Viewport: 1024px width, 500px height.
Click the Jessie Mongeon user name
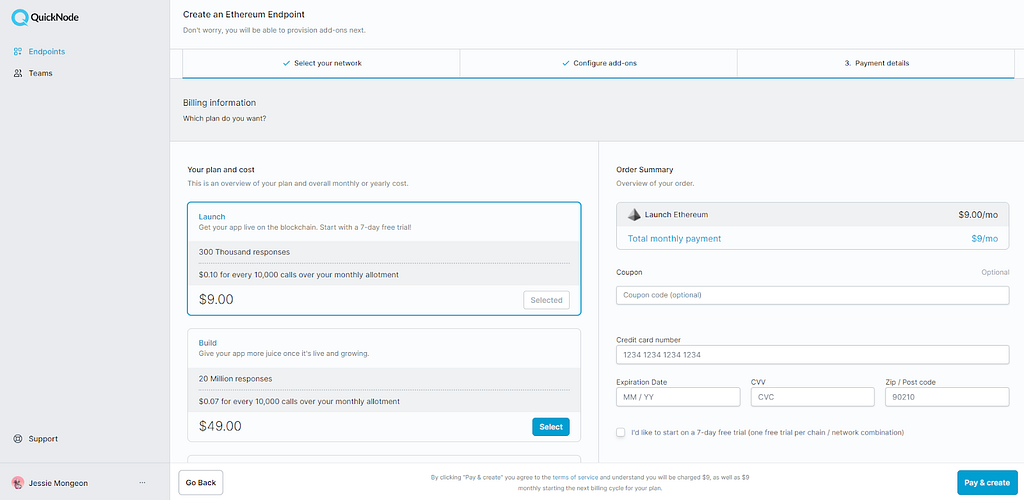[58, 484]
